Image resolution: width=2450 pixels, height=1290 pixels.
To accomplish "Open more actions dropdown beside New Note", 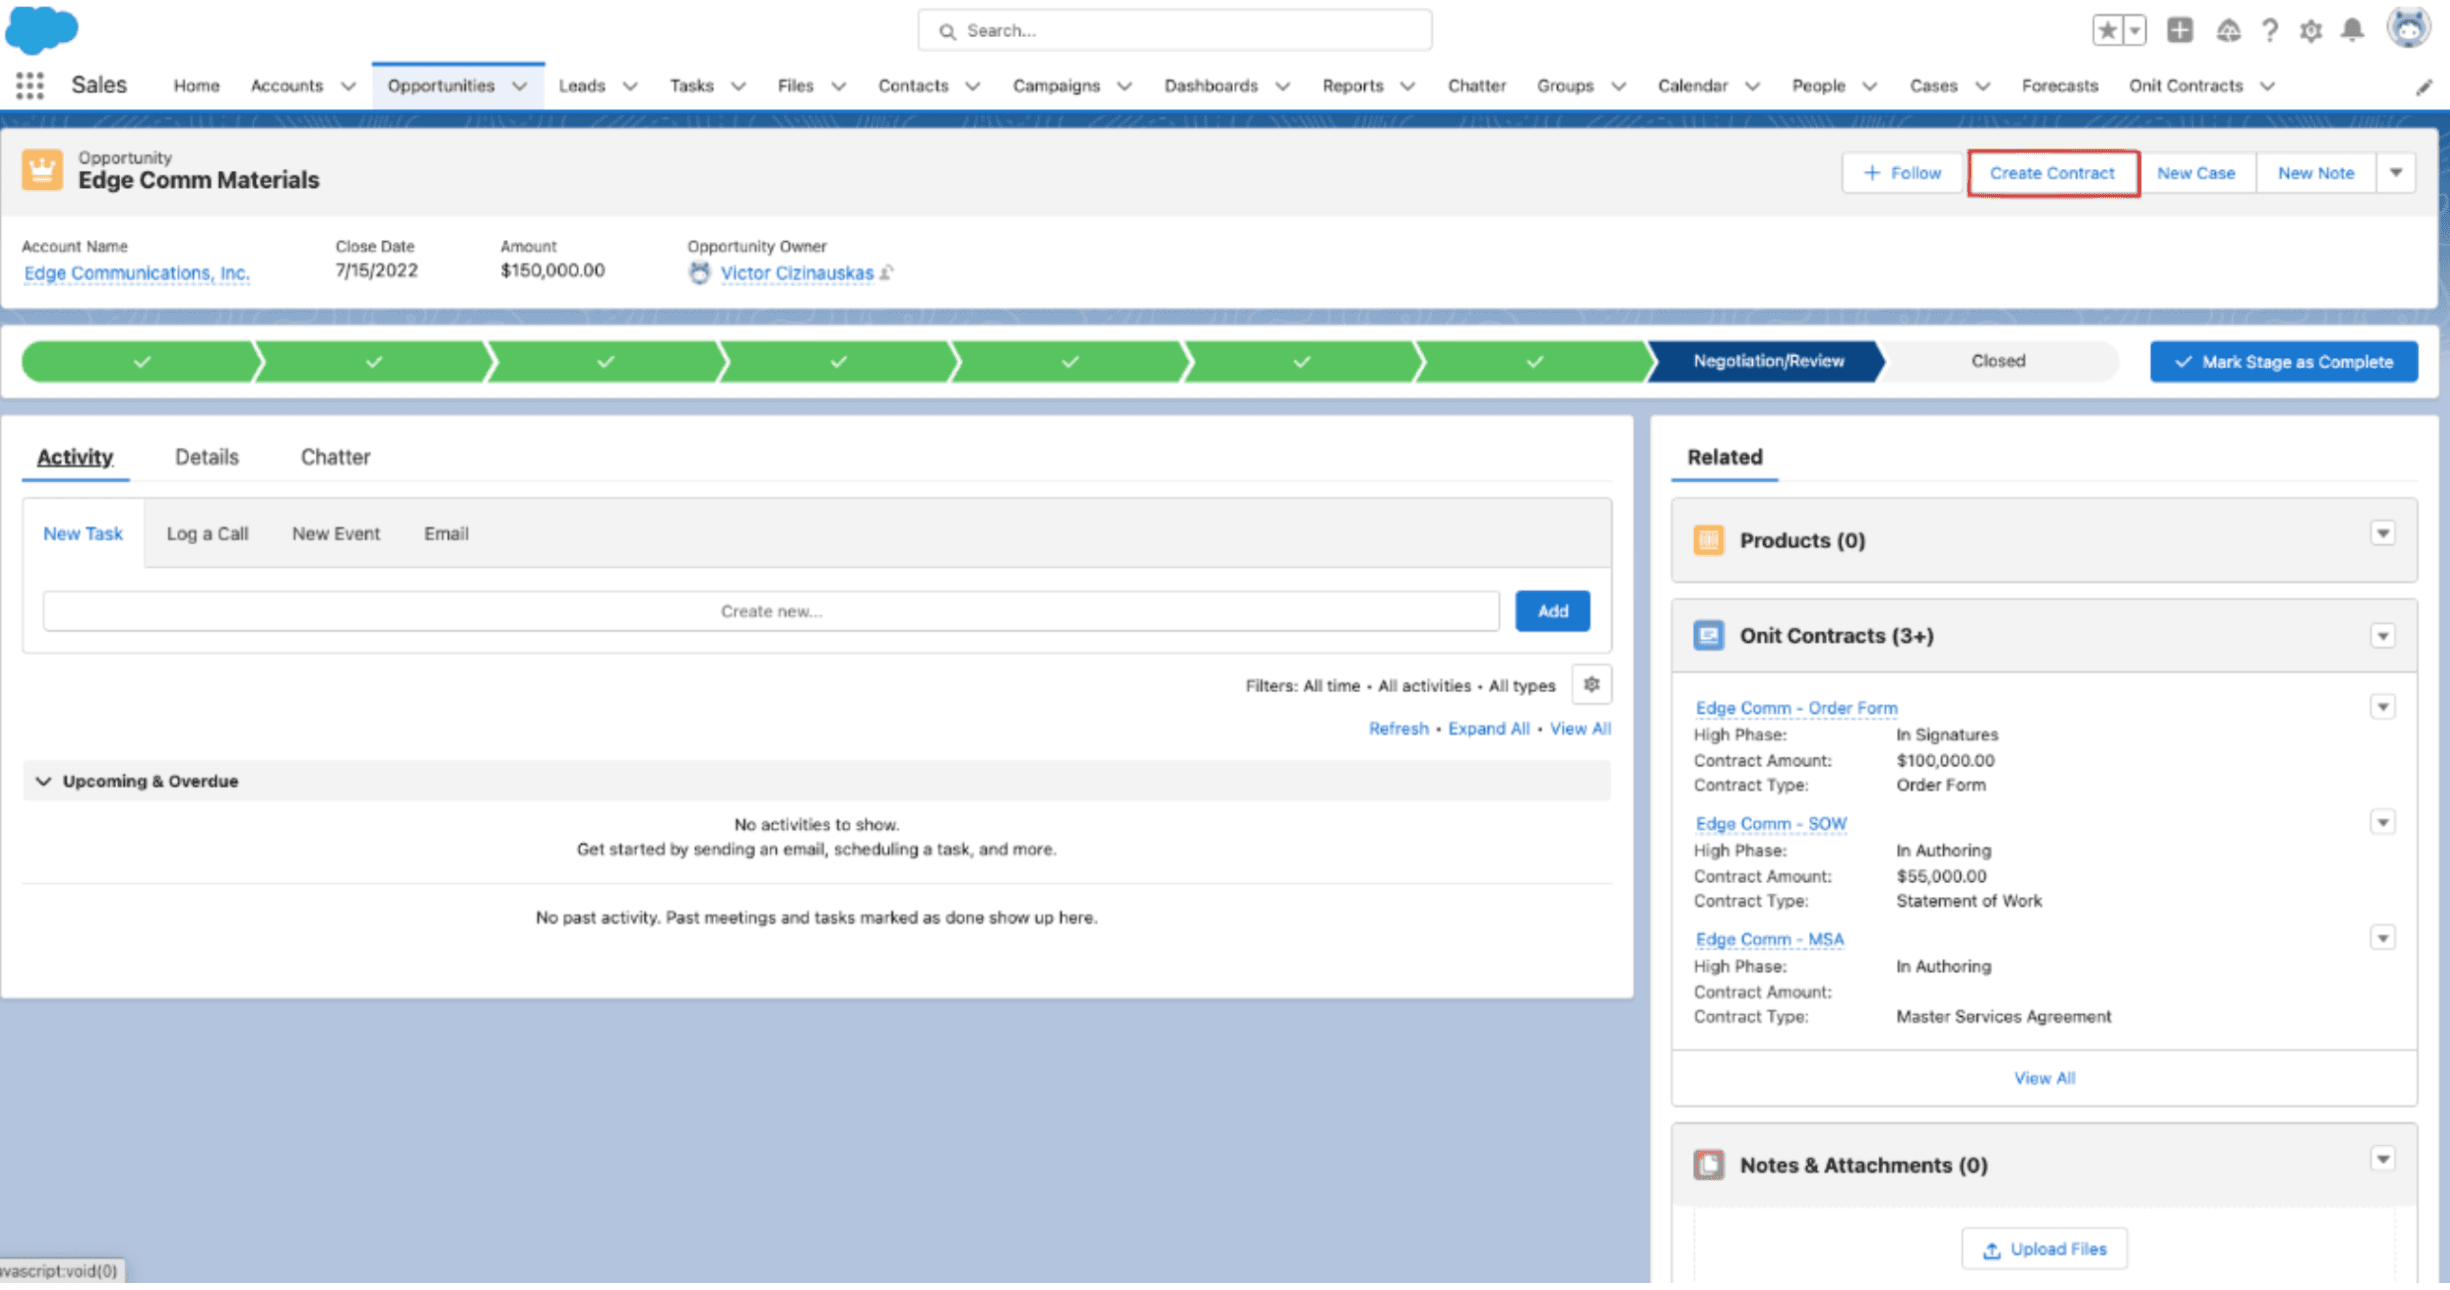I will [x=2396, y=173].
